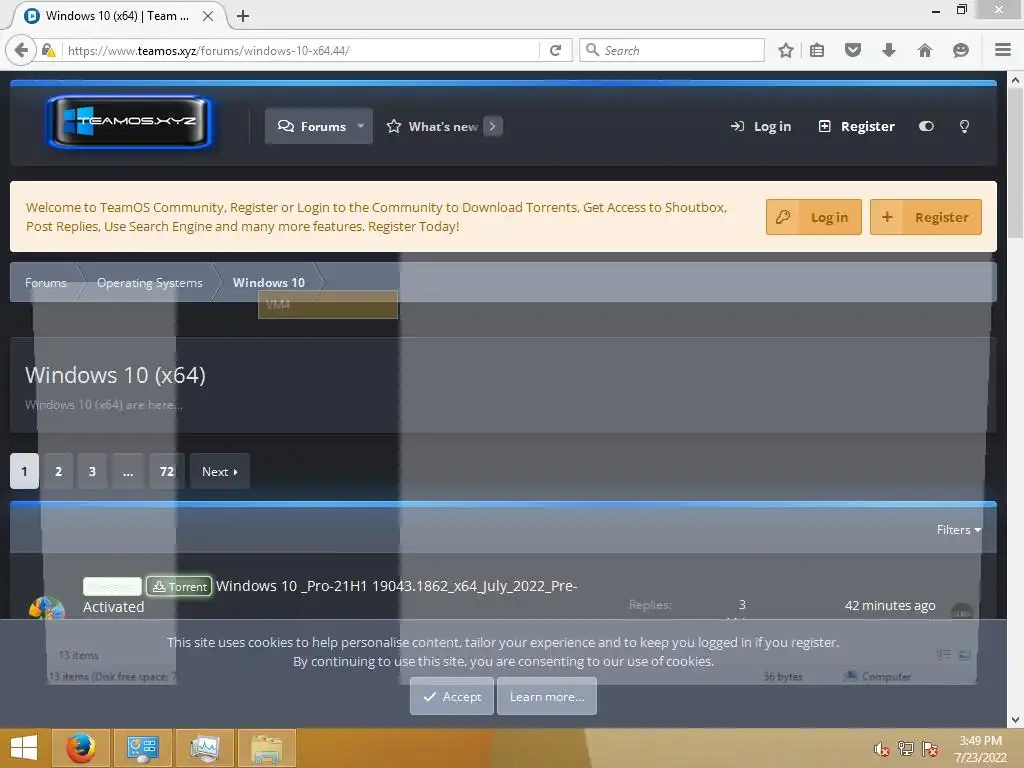Click network tray icon
This screenshot has height=768, width=1024.
click(906, 748)
